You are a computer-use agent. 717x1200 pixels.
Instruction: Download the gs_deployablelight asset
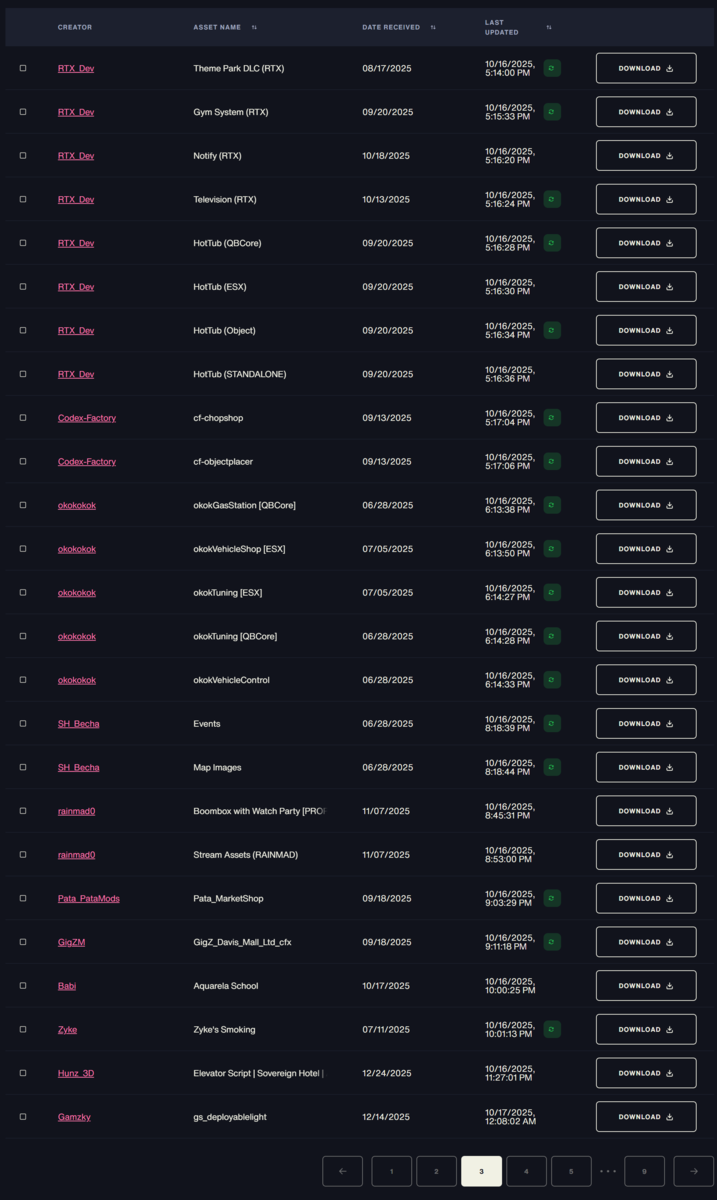click(646, 1117)
